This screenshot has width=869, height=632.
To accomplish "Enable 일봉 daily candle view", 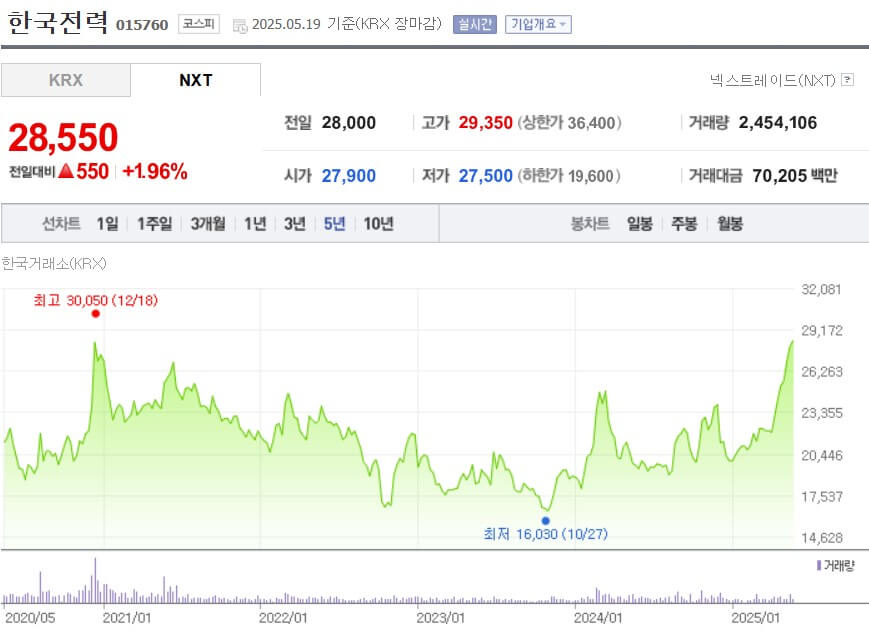I will pyautogui.click(x=640, y=225).
